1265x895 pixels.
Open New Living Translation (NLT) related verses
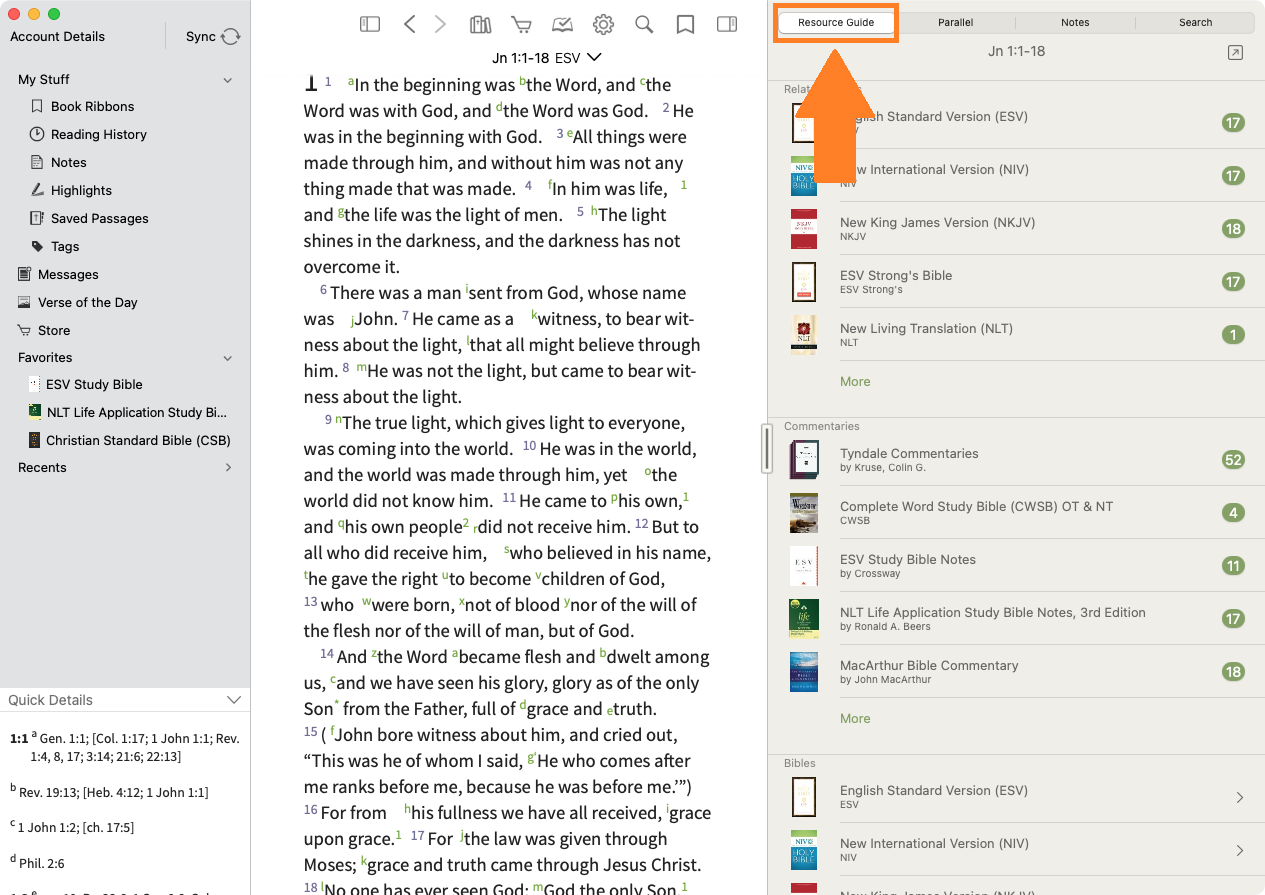pyautogui.click(x=1016, y=335)
